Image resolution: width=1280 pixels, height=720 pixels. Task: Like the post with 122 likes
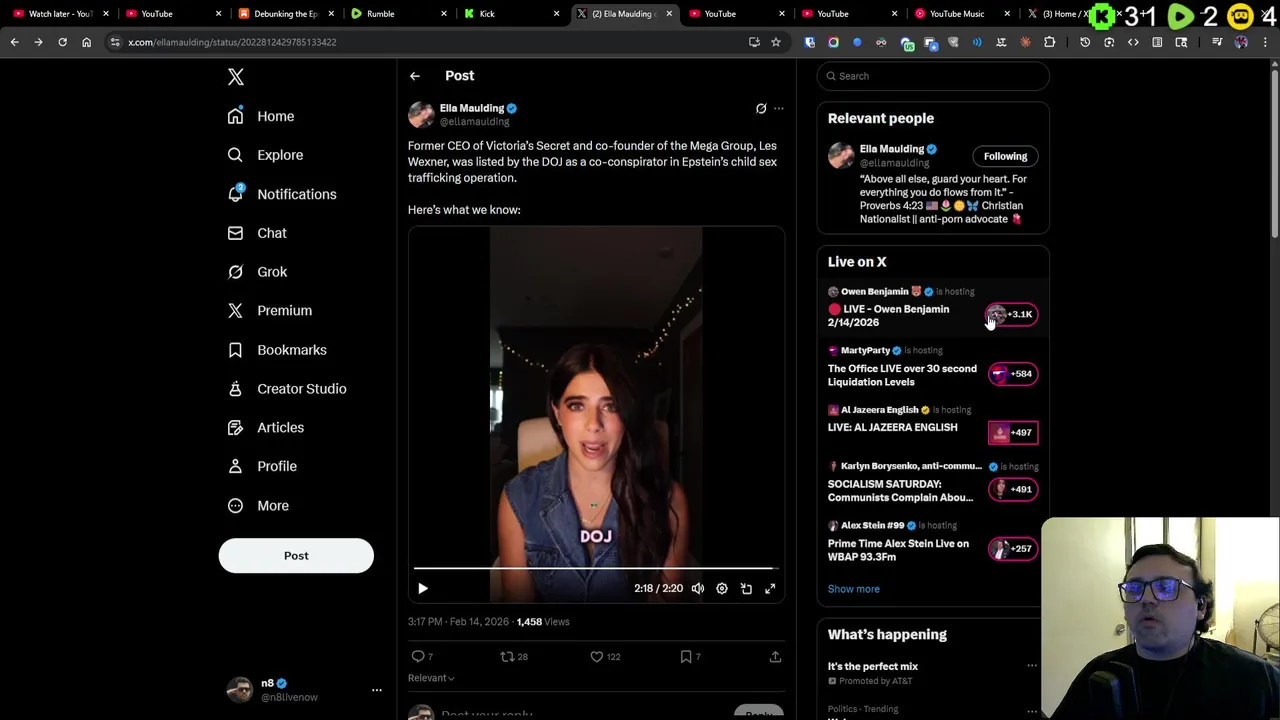[x=605, y=657]
